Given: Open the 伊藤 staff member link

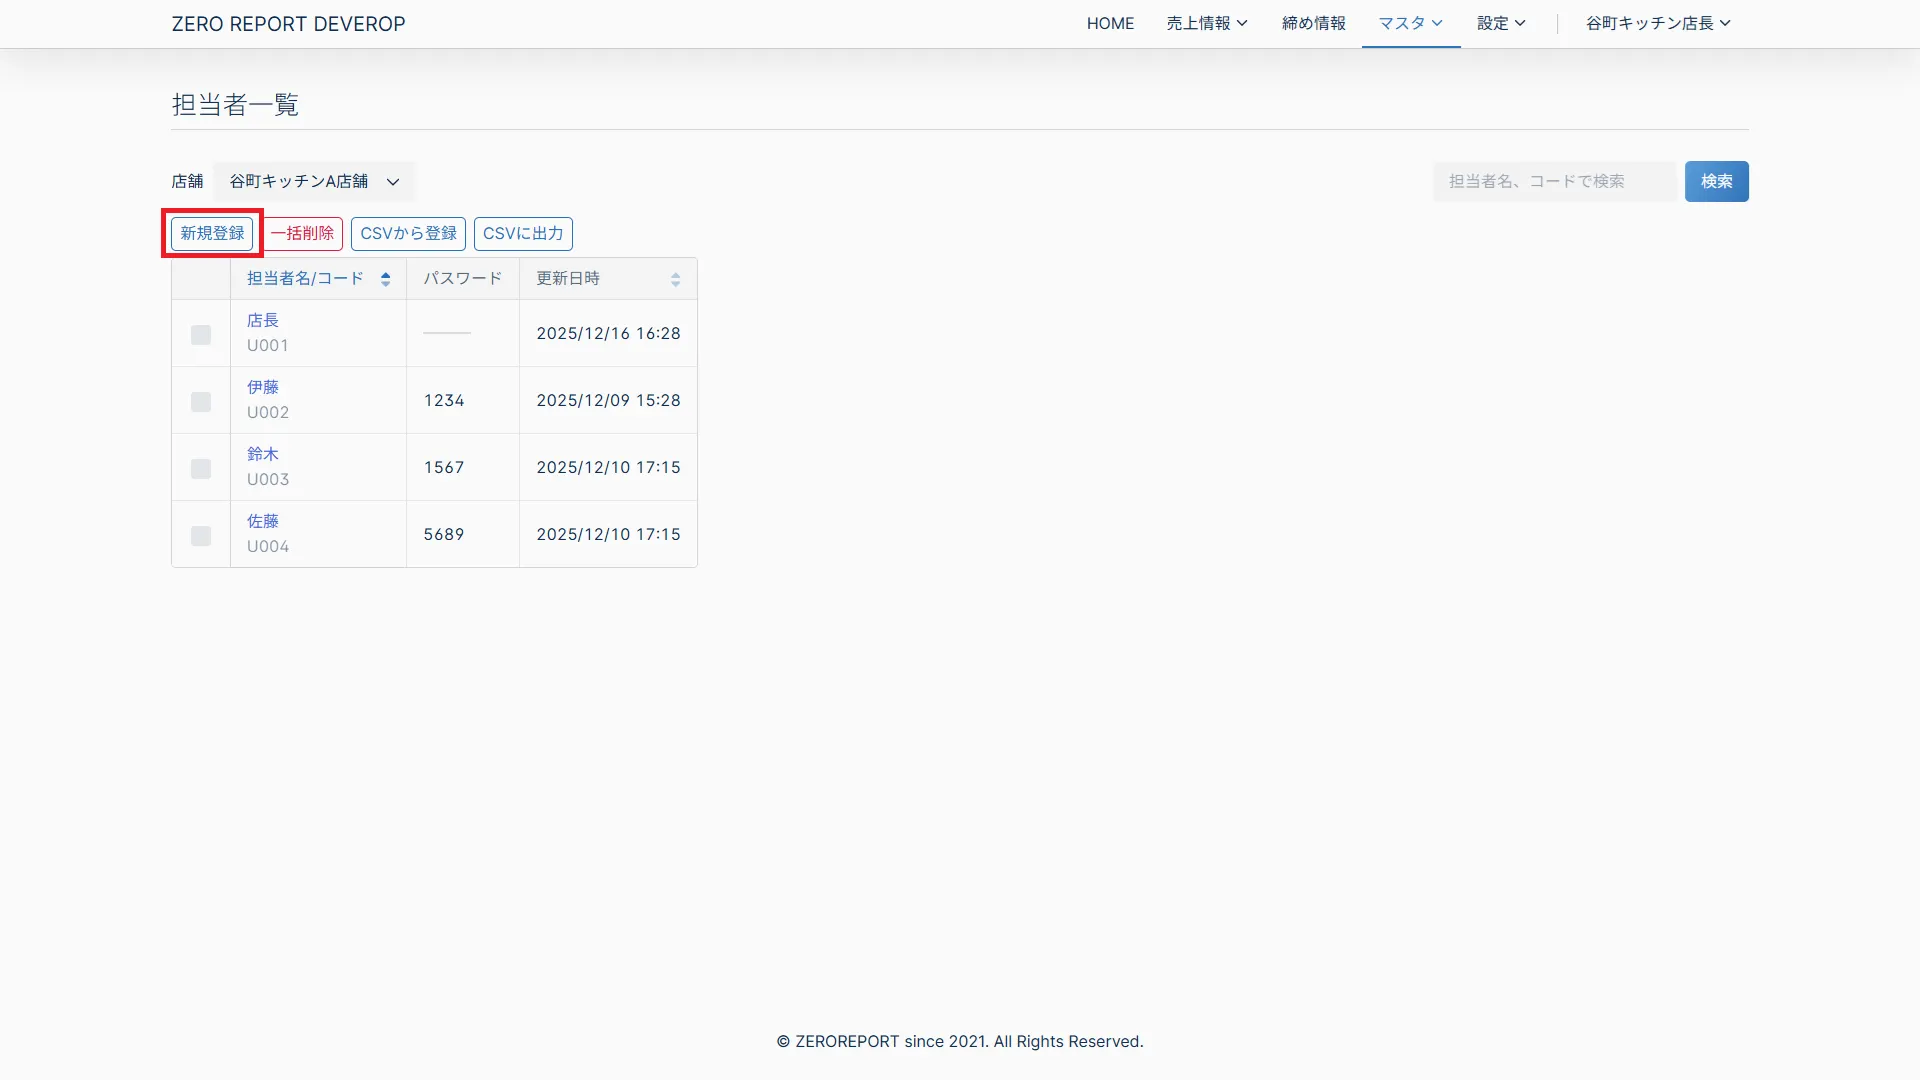Looking at the screenshot, I should coord(263,387).
